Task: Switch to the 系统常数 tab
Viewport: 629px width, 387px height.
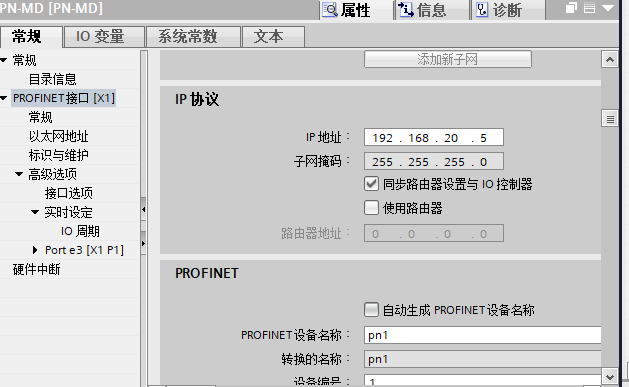Action: [x=193, y=37]
